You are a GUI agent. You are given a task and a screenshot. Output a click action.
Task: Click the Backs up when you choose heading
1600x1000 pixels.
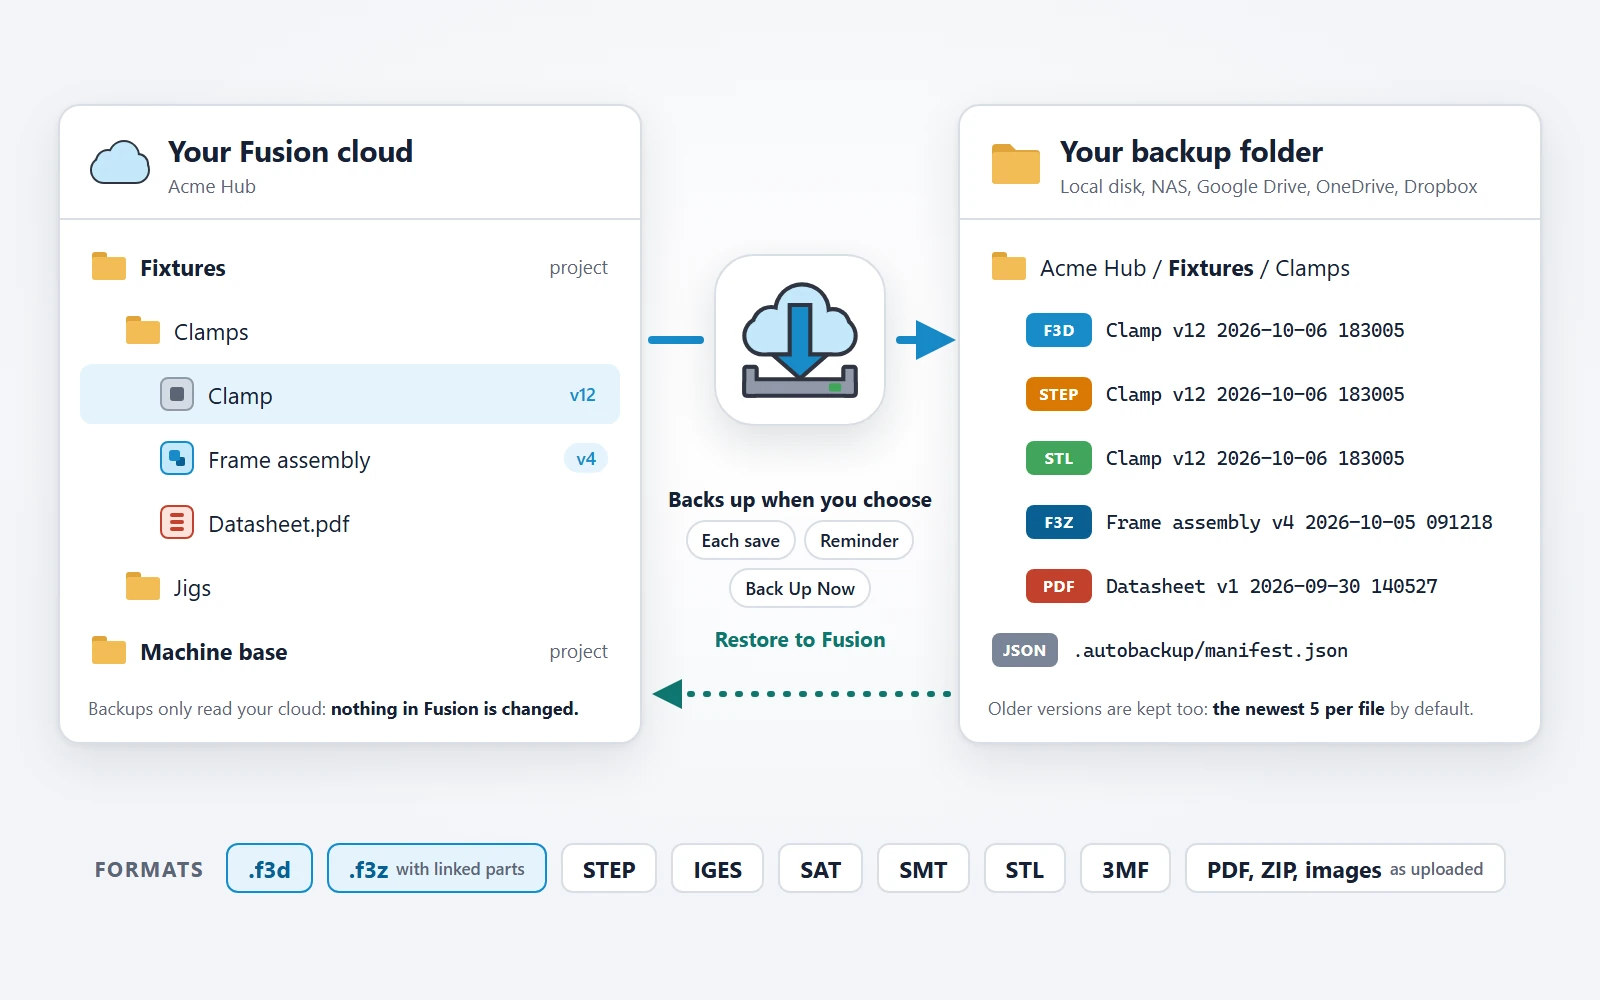tap(800, 500)
